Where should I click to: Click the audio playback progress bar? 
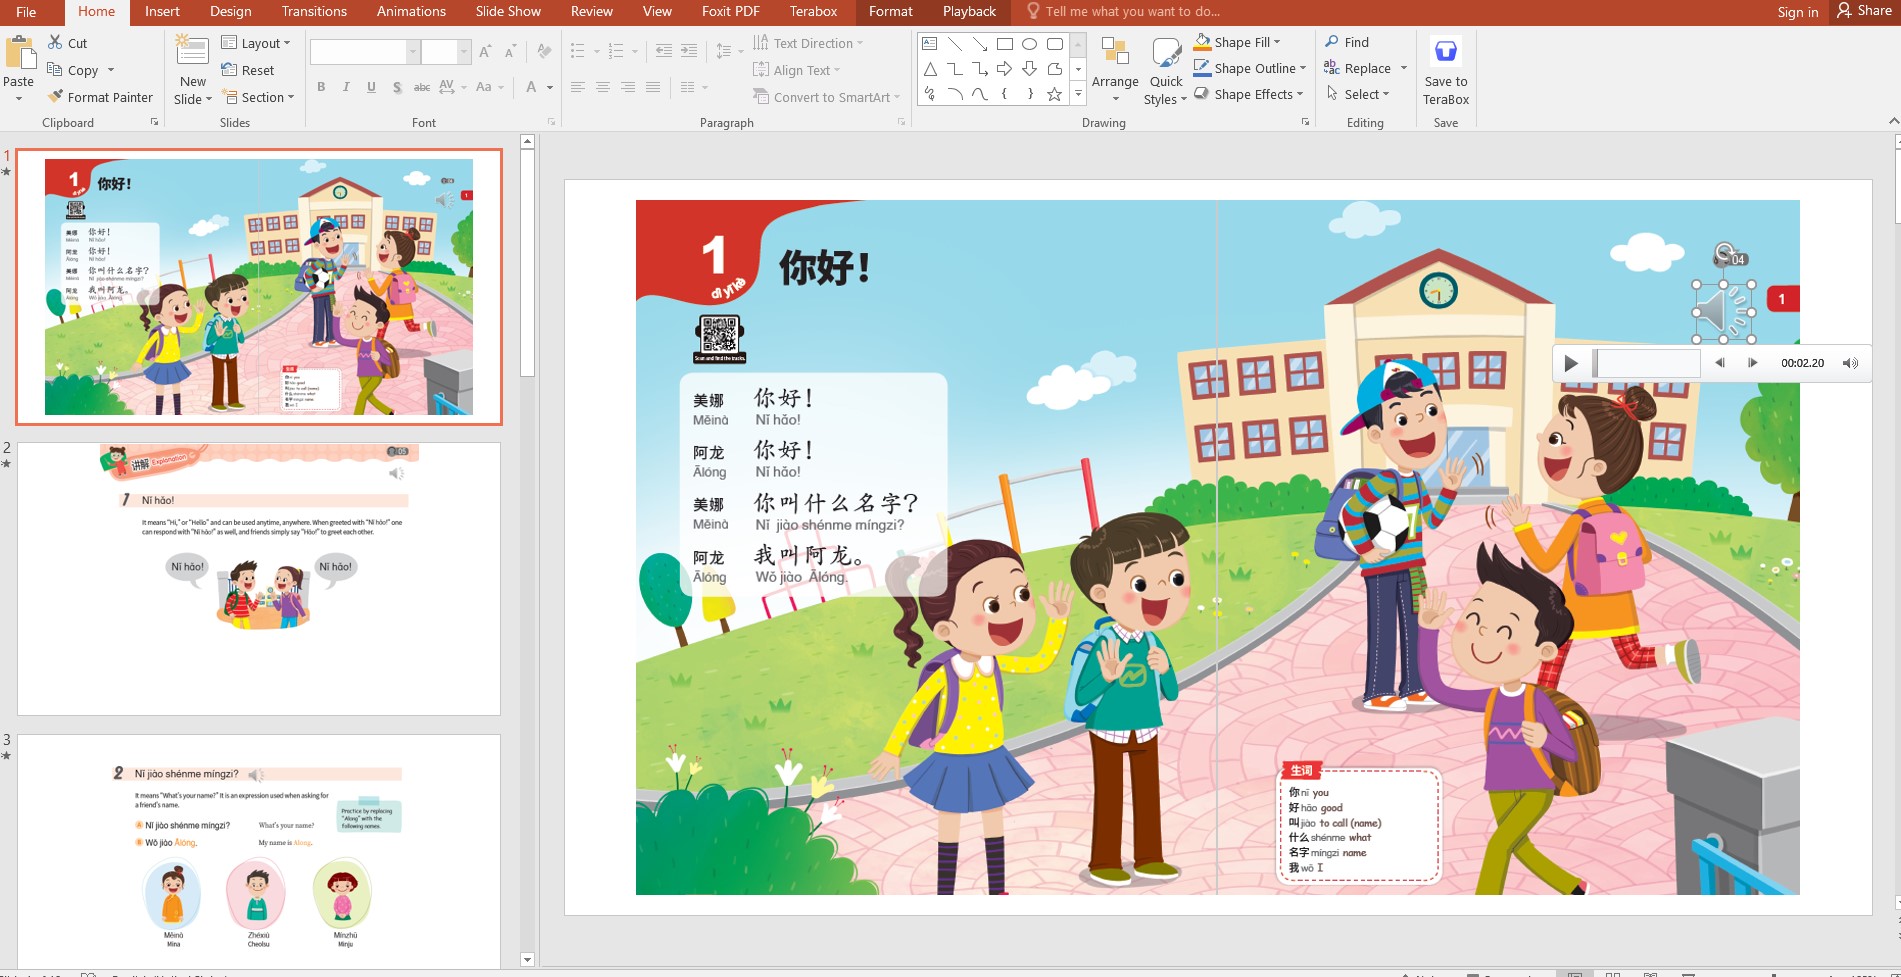[1647, 363]
